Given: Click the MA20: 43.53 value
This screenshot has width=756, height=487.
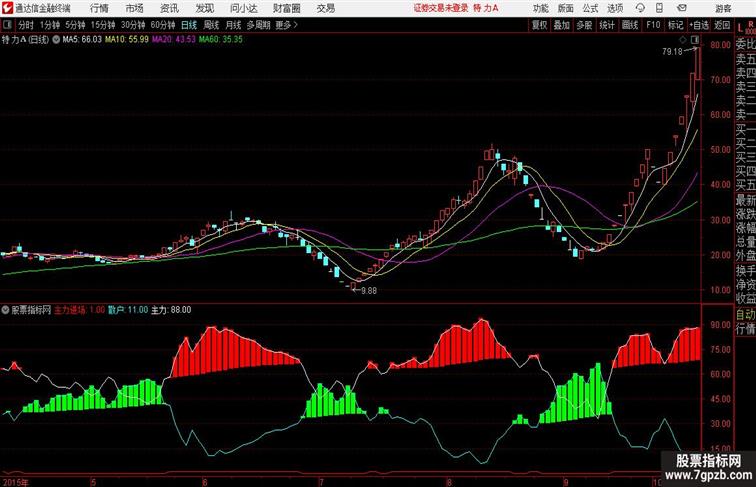Looking at the screenshot, I should [174, 40].
